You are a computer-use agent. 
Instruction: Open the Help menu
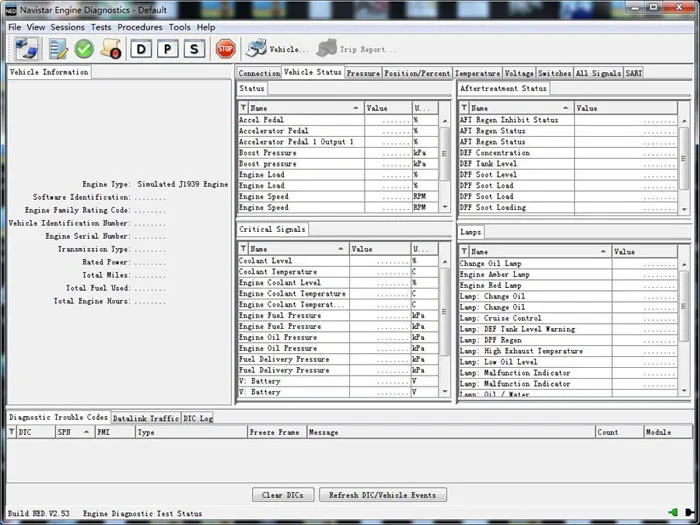pyautogui.click(x=206, y=27)
